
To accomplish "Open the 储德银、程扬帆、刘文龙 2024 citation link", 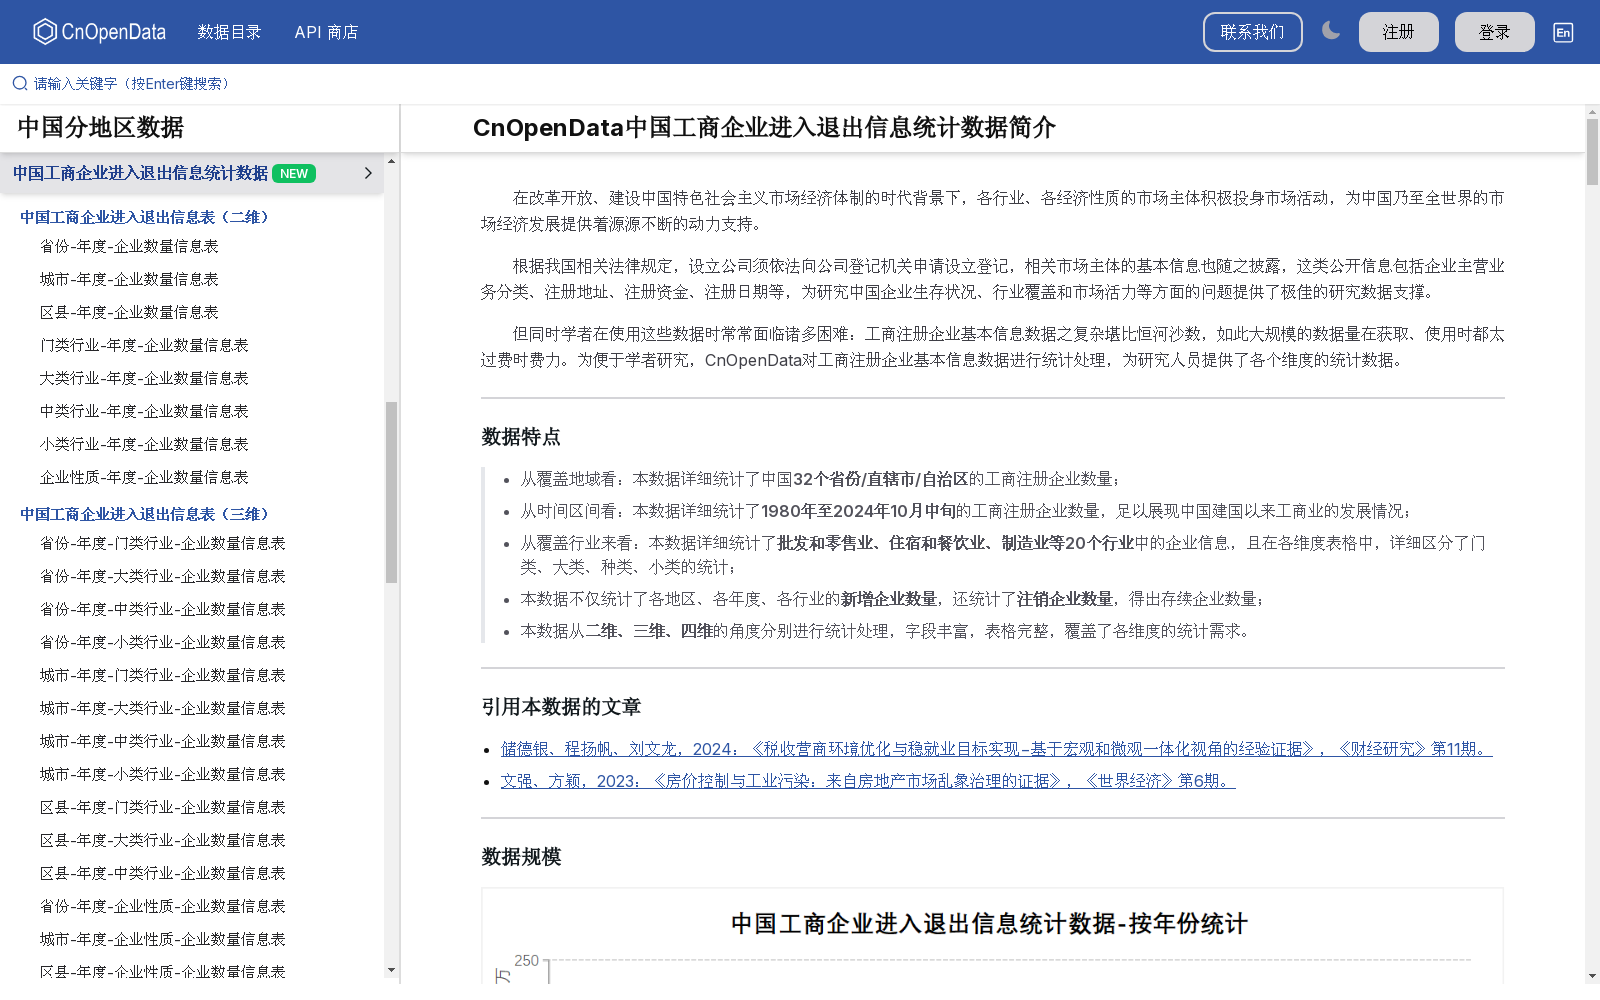I will 997,749.
